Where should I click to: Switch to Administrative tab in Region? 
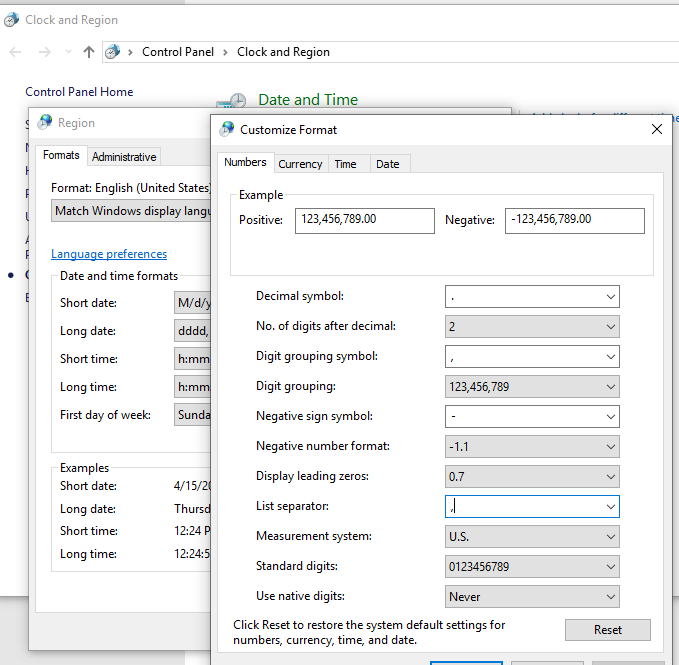click(x=124, y=157)
